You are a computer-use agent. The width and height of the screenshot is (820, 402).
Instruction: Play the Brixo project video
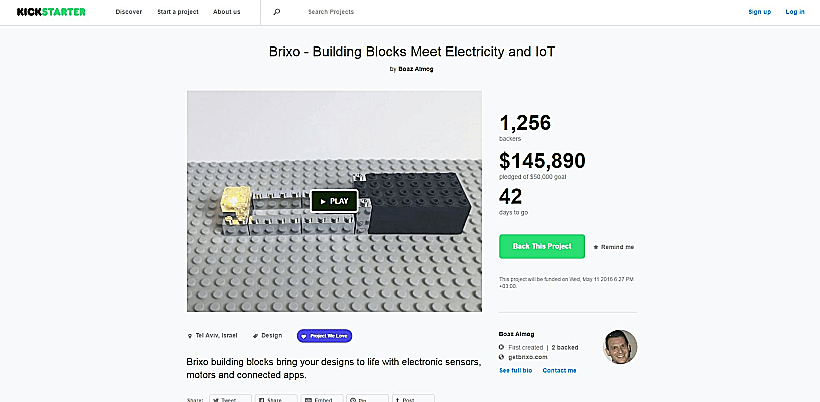pyautogui.click(x=333, y=200)
